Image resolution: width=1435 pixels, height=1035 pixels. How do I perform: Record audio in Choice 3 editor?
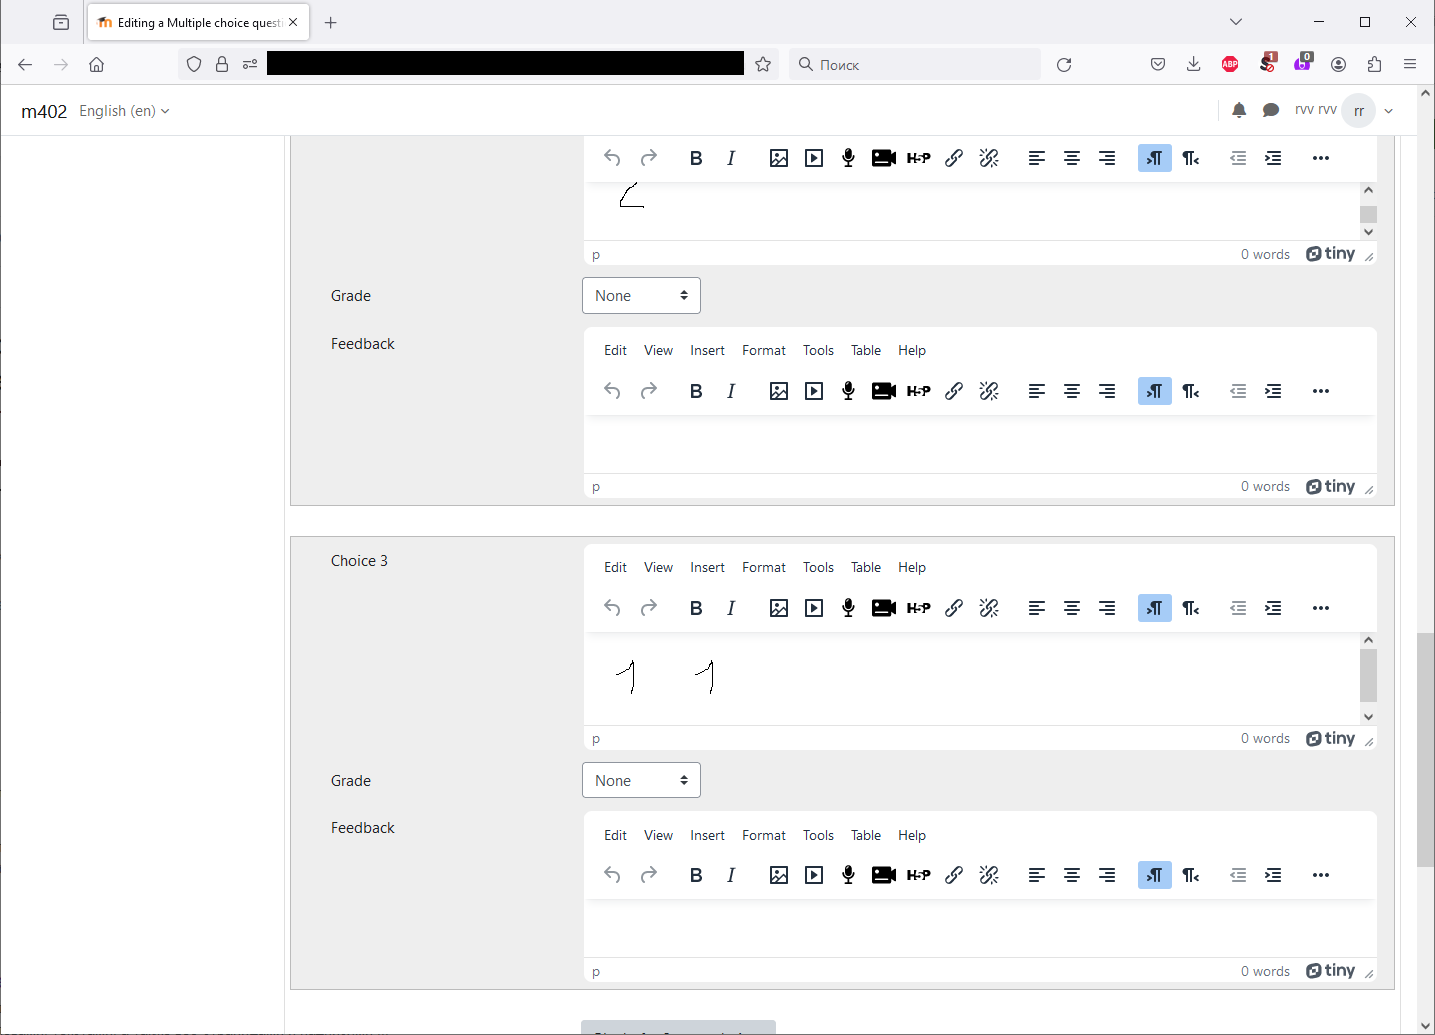(x=848, y=608)
